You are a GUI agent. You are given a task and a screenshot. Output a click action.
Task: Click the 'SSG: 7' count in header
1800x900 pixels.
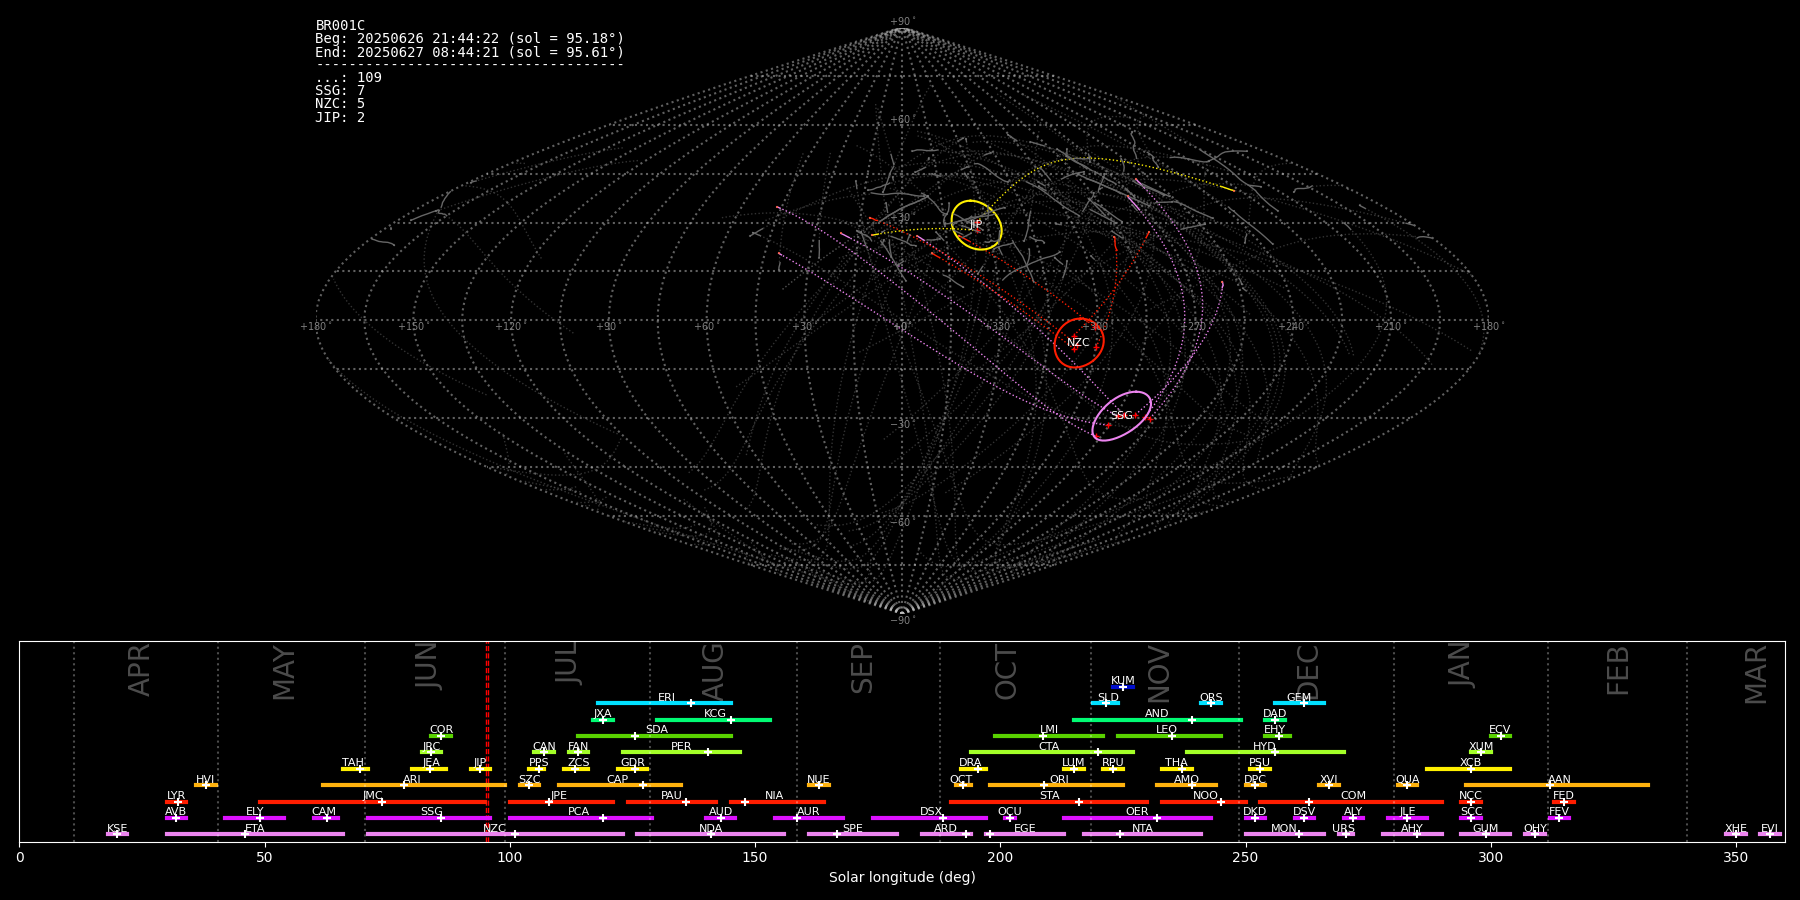(340, 91)
